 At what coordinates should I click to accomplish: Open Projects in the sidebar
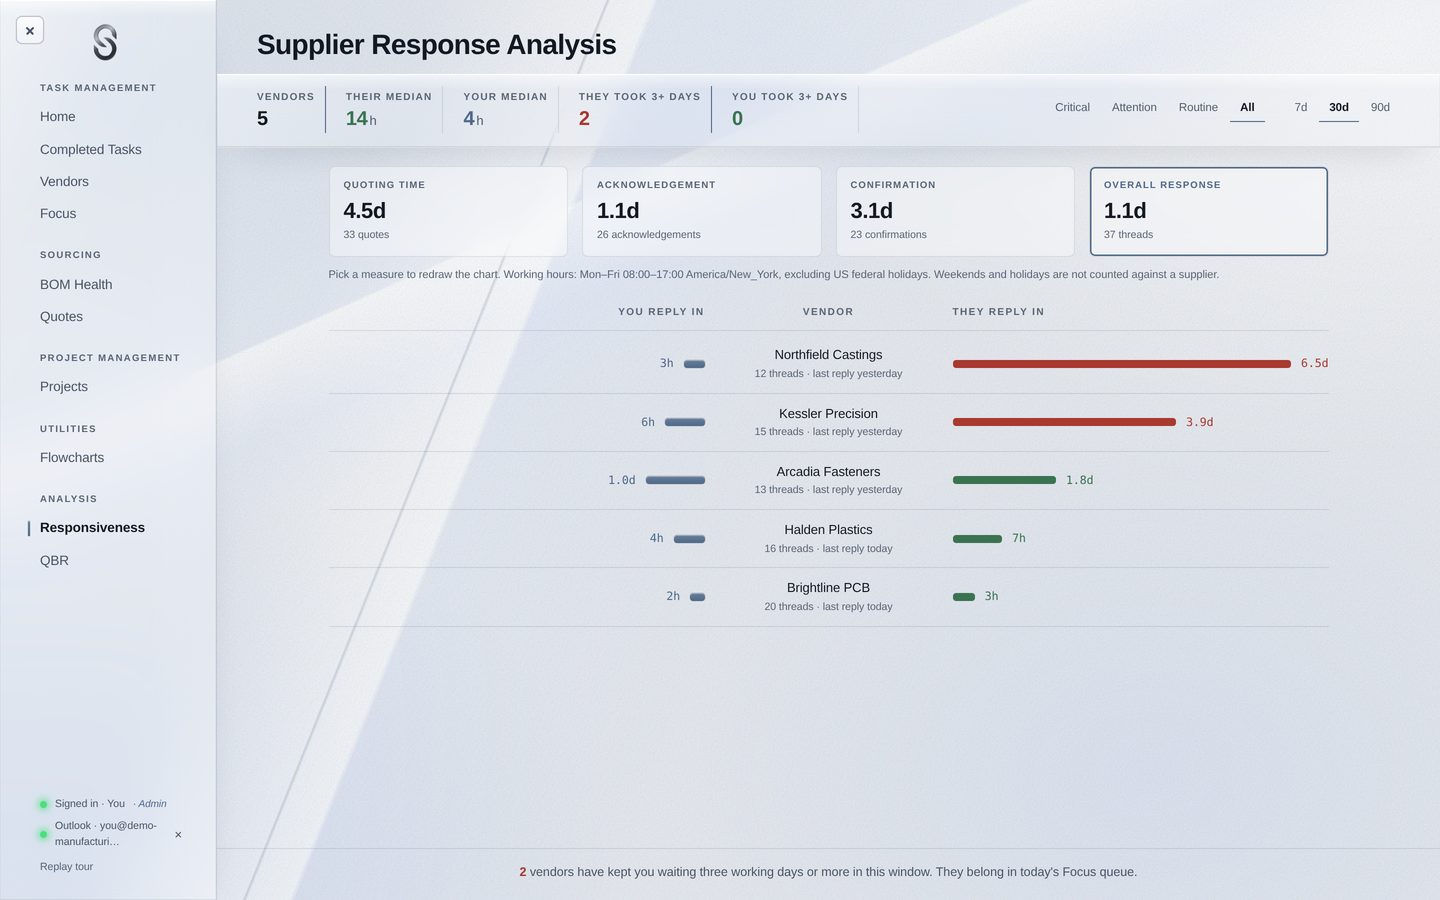click(64, 386)
